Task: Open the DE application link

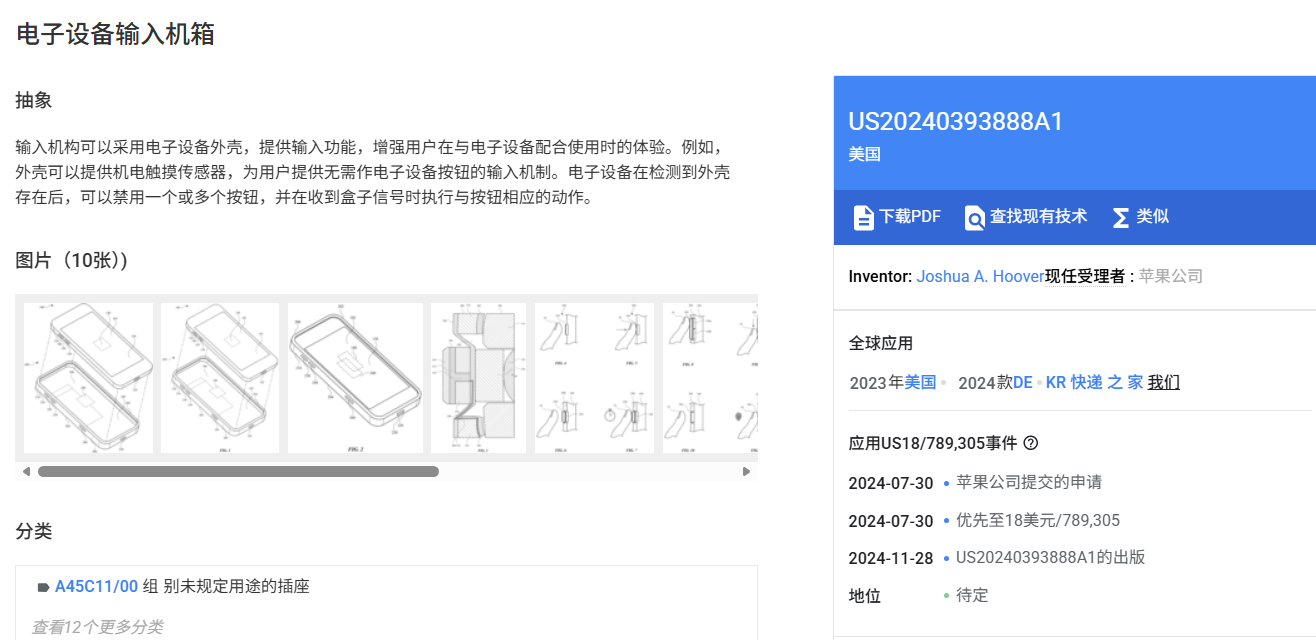Action: [1022, 382]
